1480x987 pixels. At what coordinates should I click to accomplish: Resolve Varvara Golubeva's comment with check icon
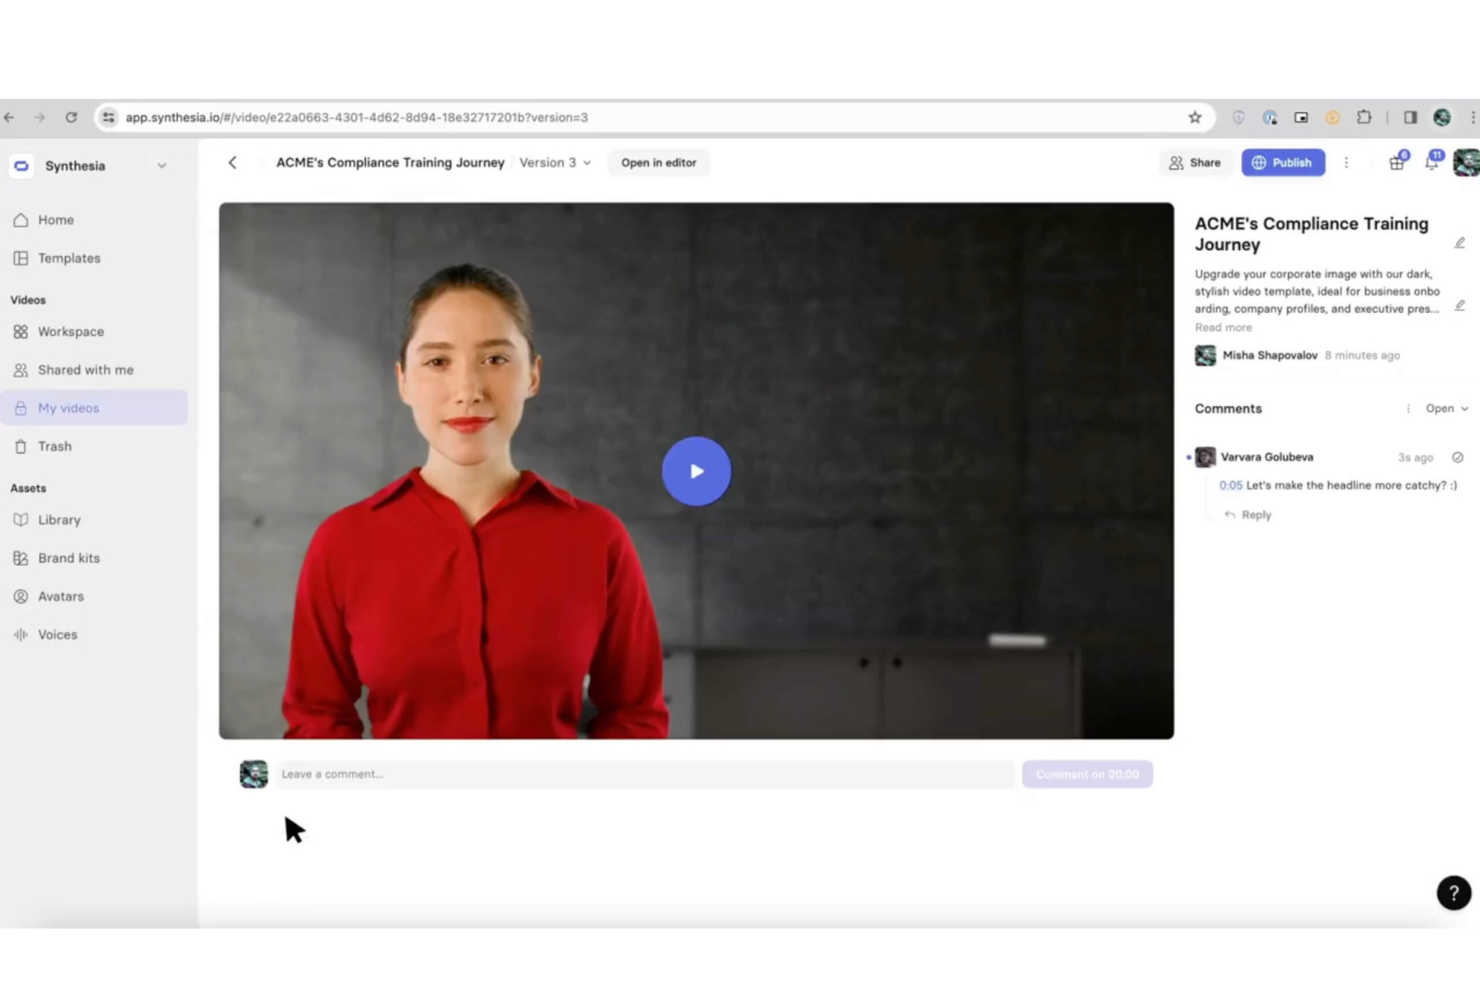click(1457, 458)
